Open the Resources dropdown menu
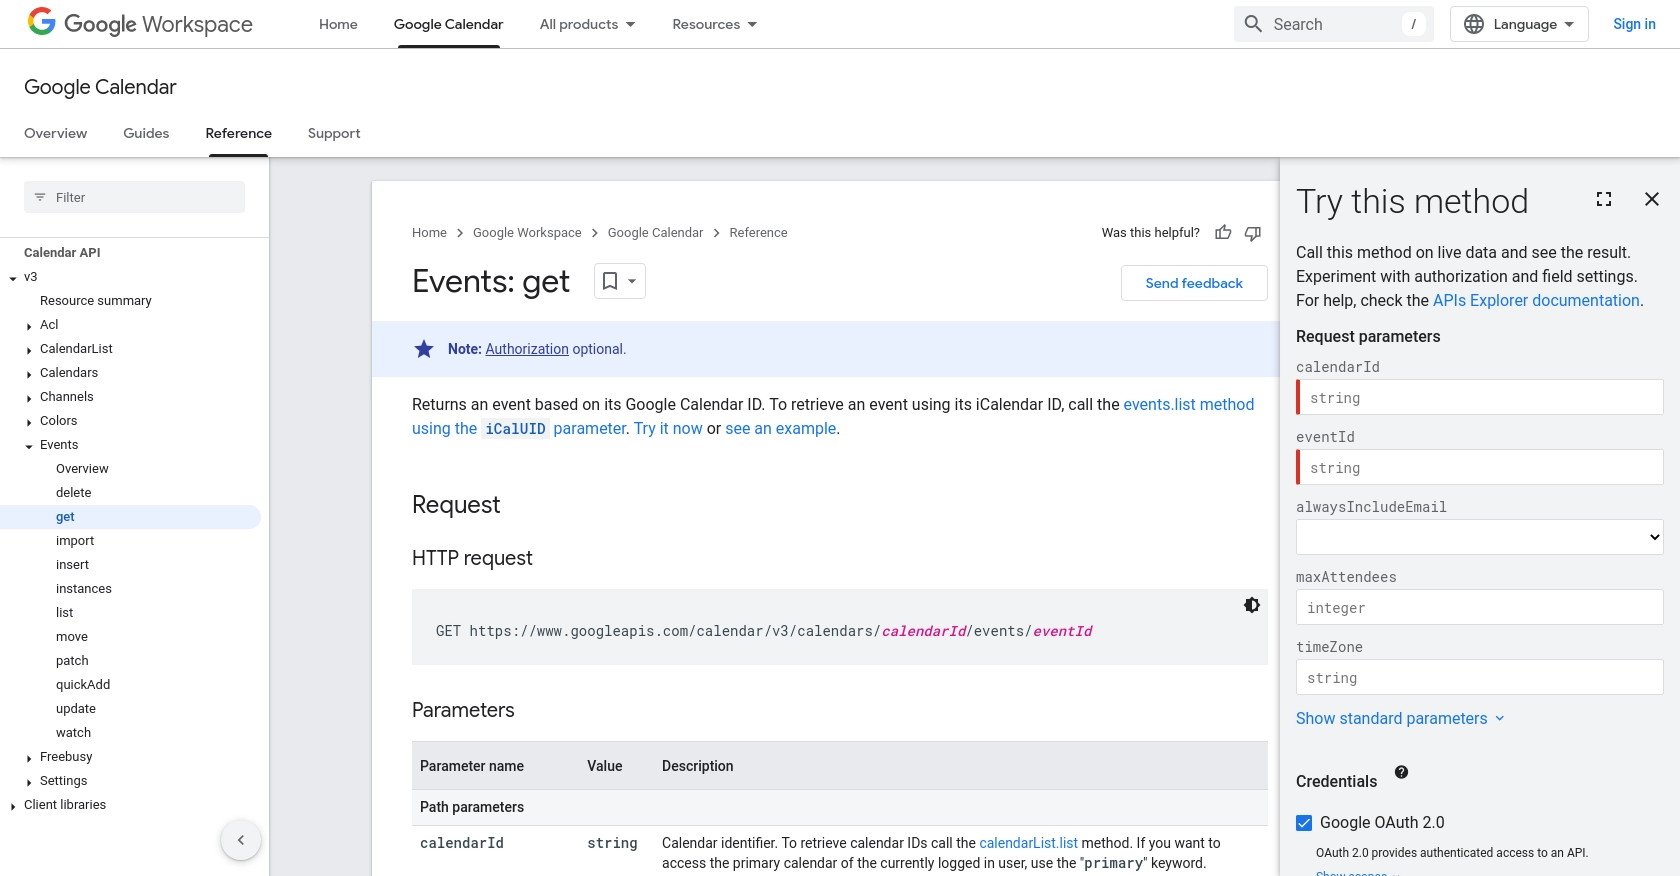Viewport: 1680px width, 876px height. click(715, 24)
